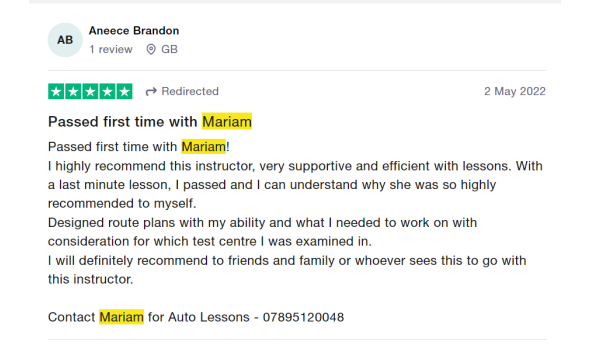Click the second green star
The height and width of the screenshot is (361, 595).
[73, 91]
